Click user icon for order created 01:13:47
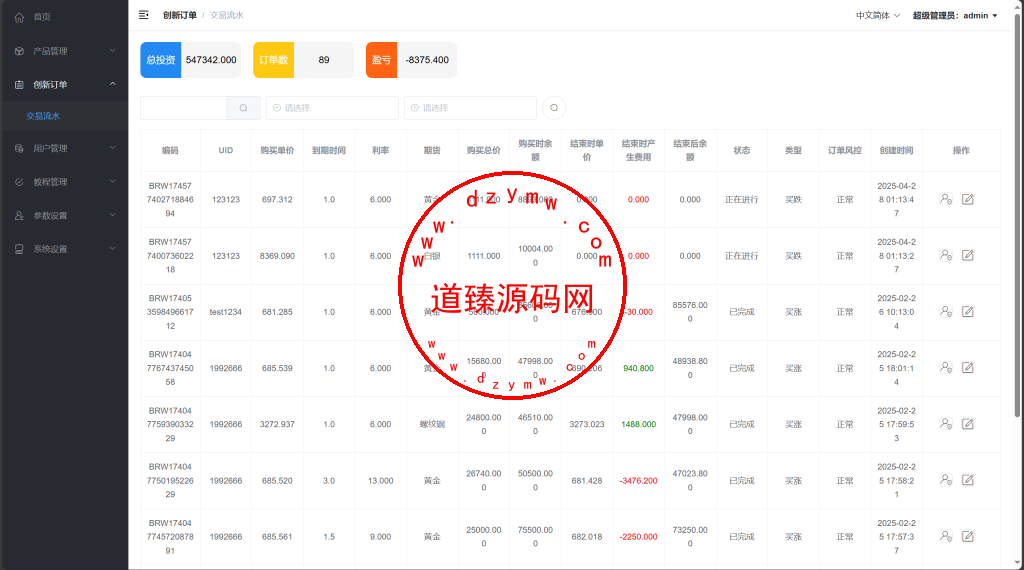 tap(946, 199)
